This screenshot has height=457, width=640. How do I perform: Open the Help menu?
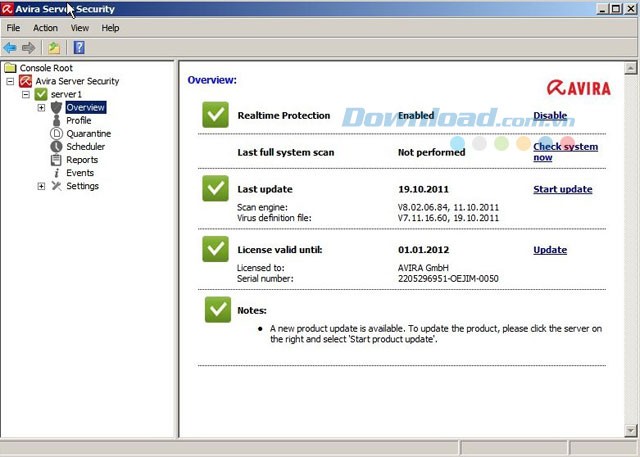coord(110,28)
